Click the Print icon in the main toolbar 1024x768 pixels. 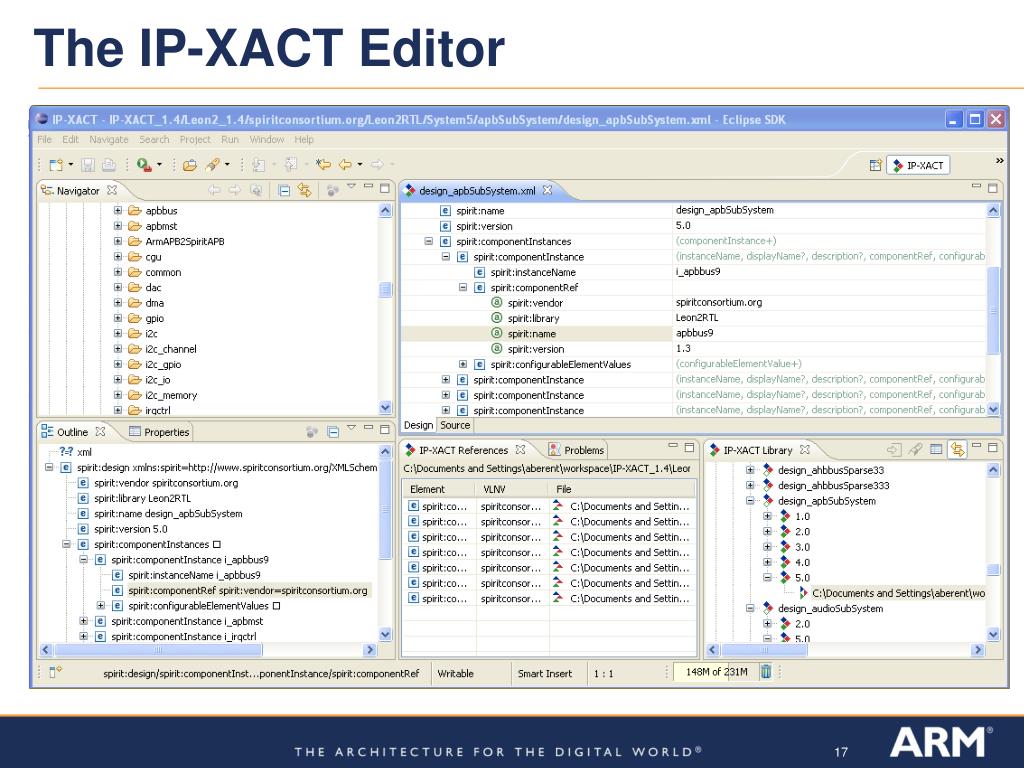[108, 165]
